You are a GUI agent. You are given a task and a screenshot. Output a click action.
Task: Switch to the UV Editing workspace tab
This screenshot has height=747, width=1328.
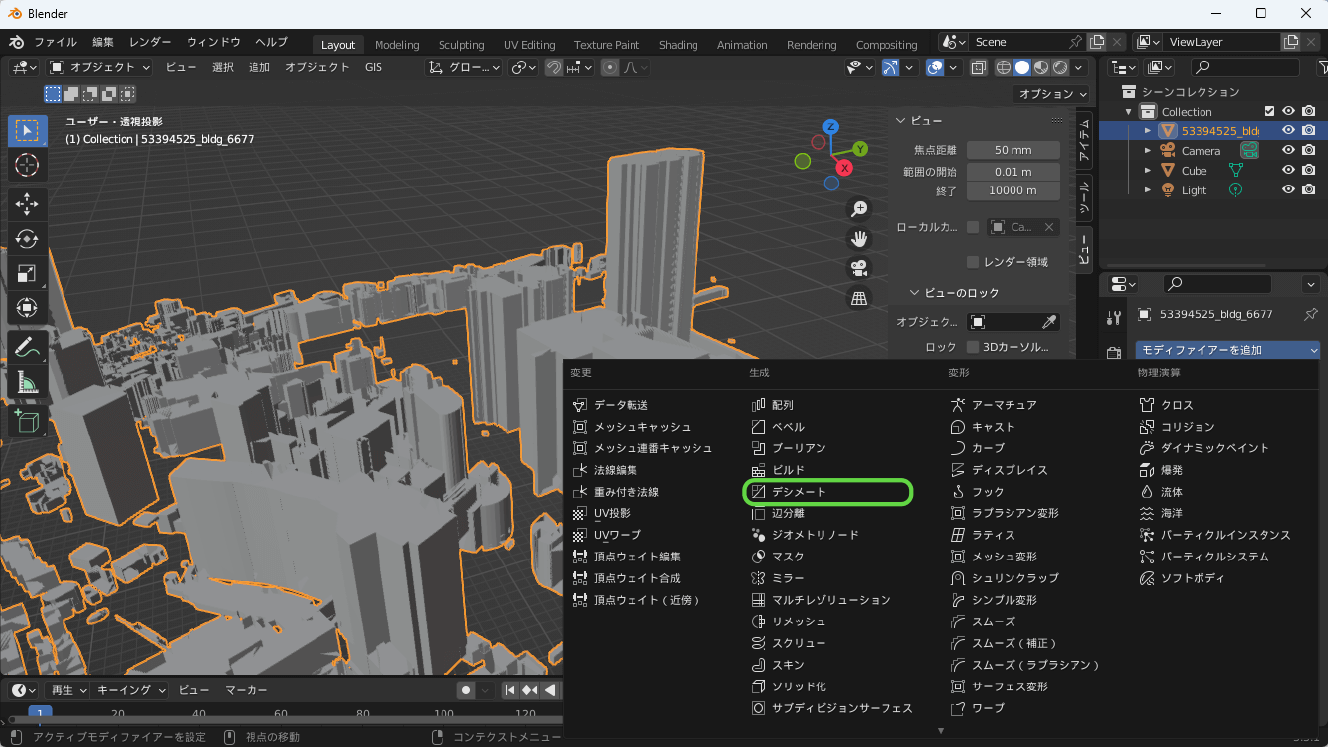529,45
